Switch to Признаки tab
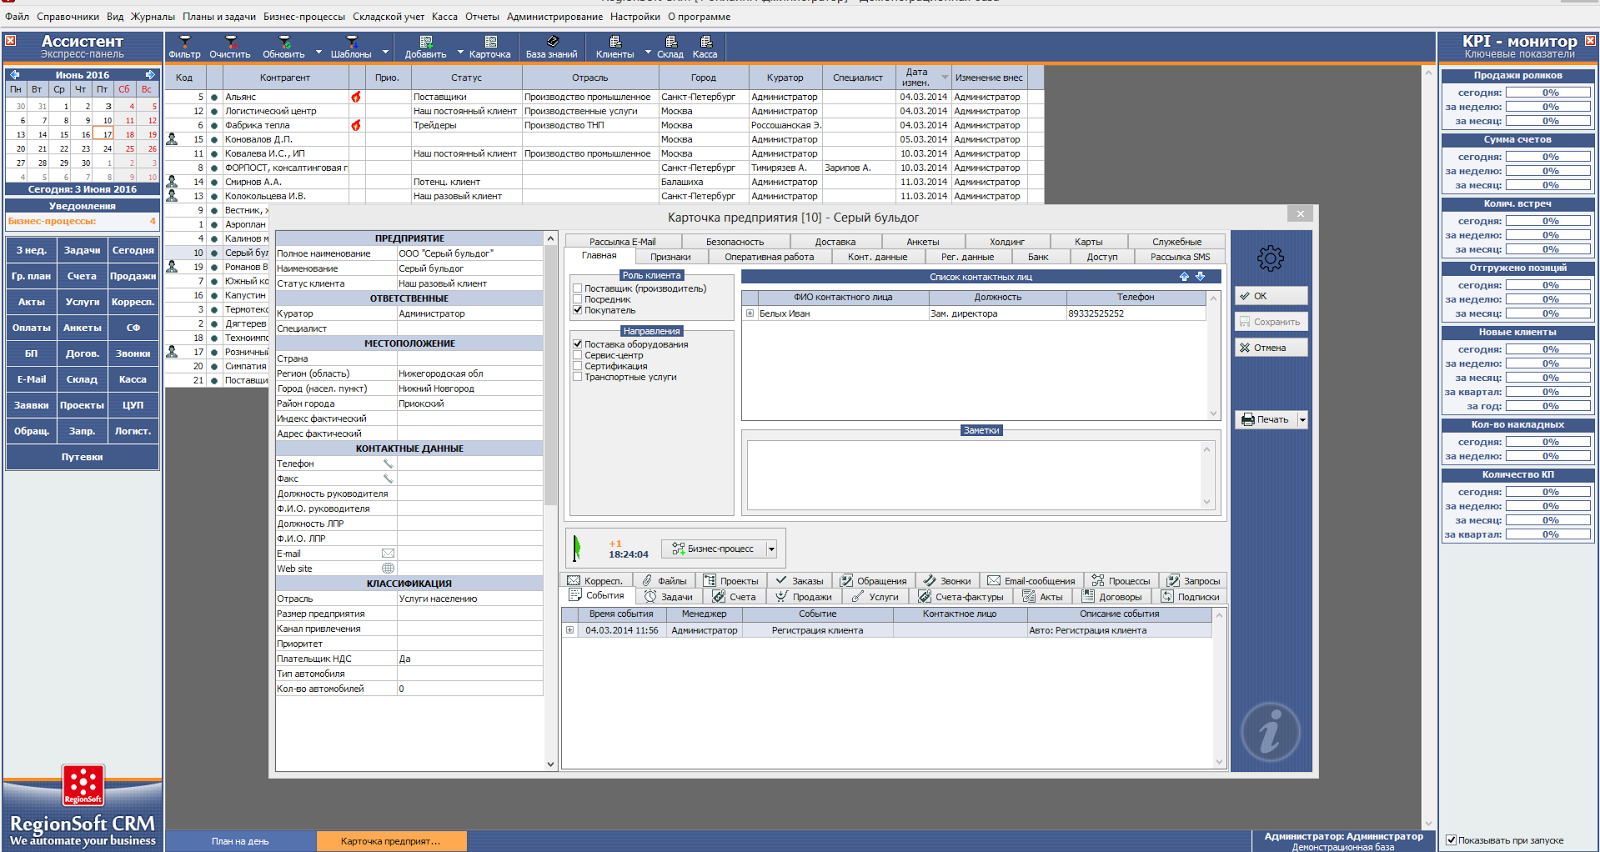The width and height of the screenshot is (1600, 852). [670, 257]
